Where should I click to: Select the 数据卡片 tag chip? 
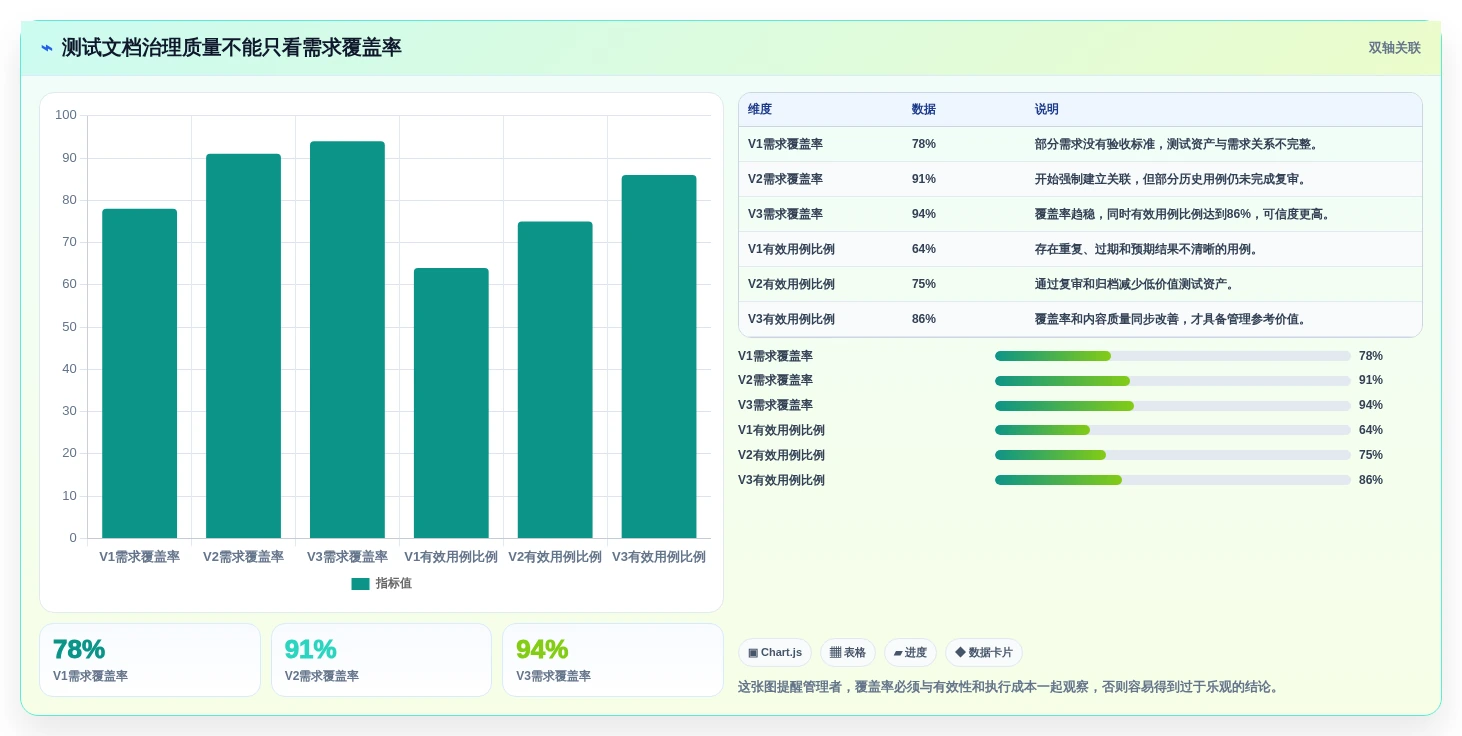click(x=984, y=653)
